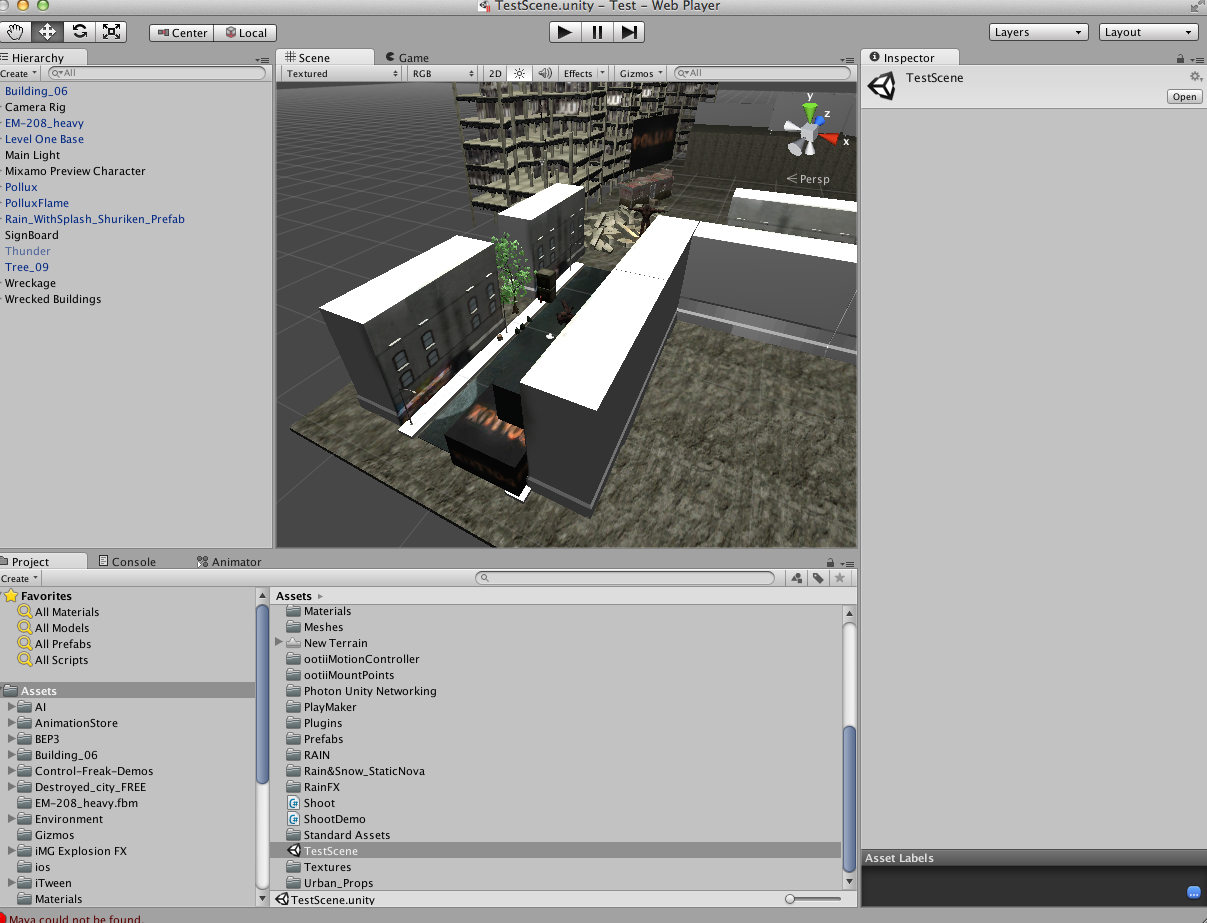Select the Hand tool in toolbar
Viewport: 1207px width, 923px height.
(15, 32)
